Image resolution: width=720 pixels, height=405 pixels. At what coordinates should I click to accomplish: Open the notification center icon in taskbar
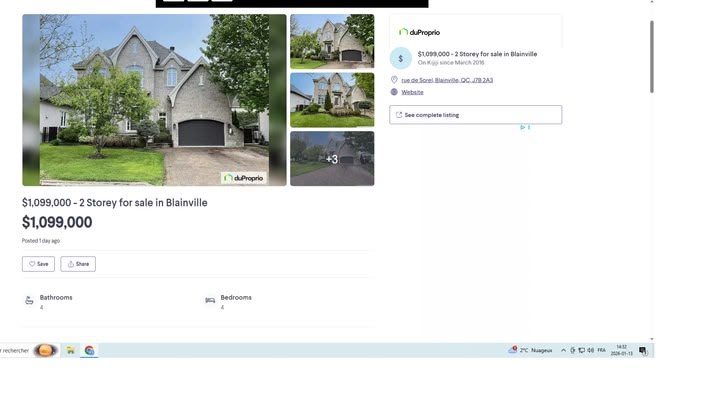tap(643, 351)
